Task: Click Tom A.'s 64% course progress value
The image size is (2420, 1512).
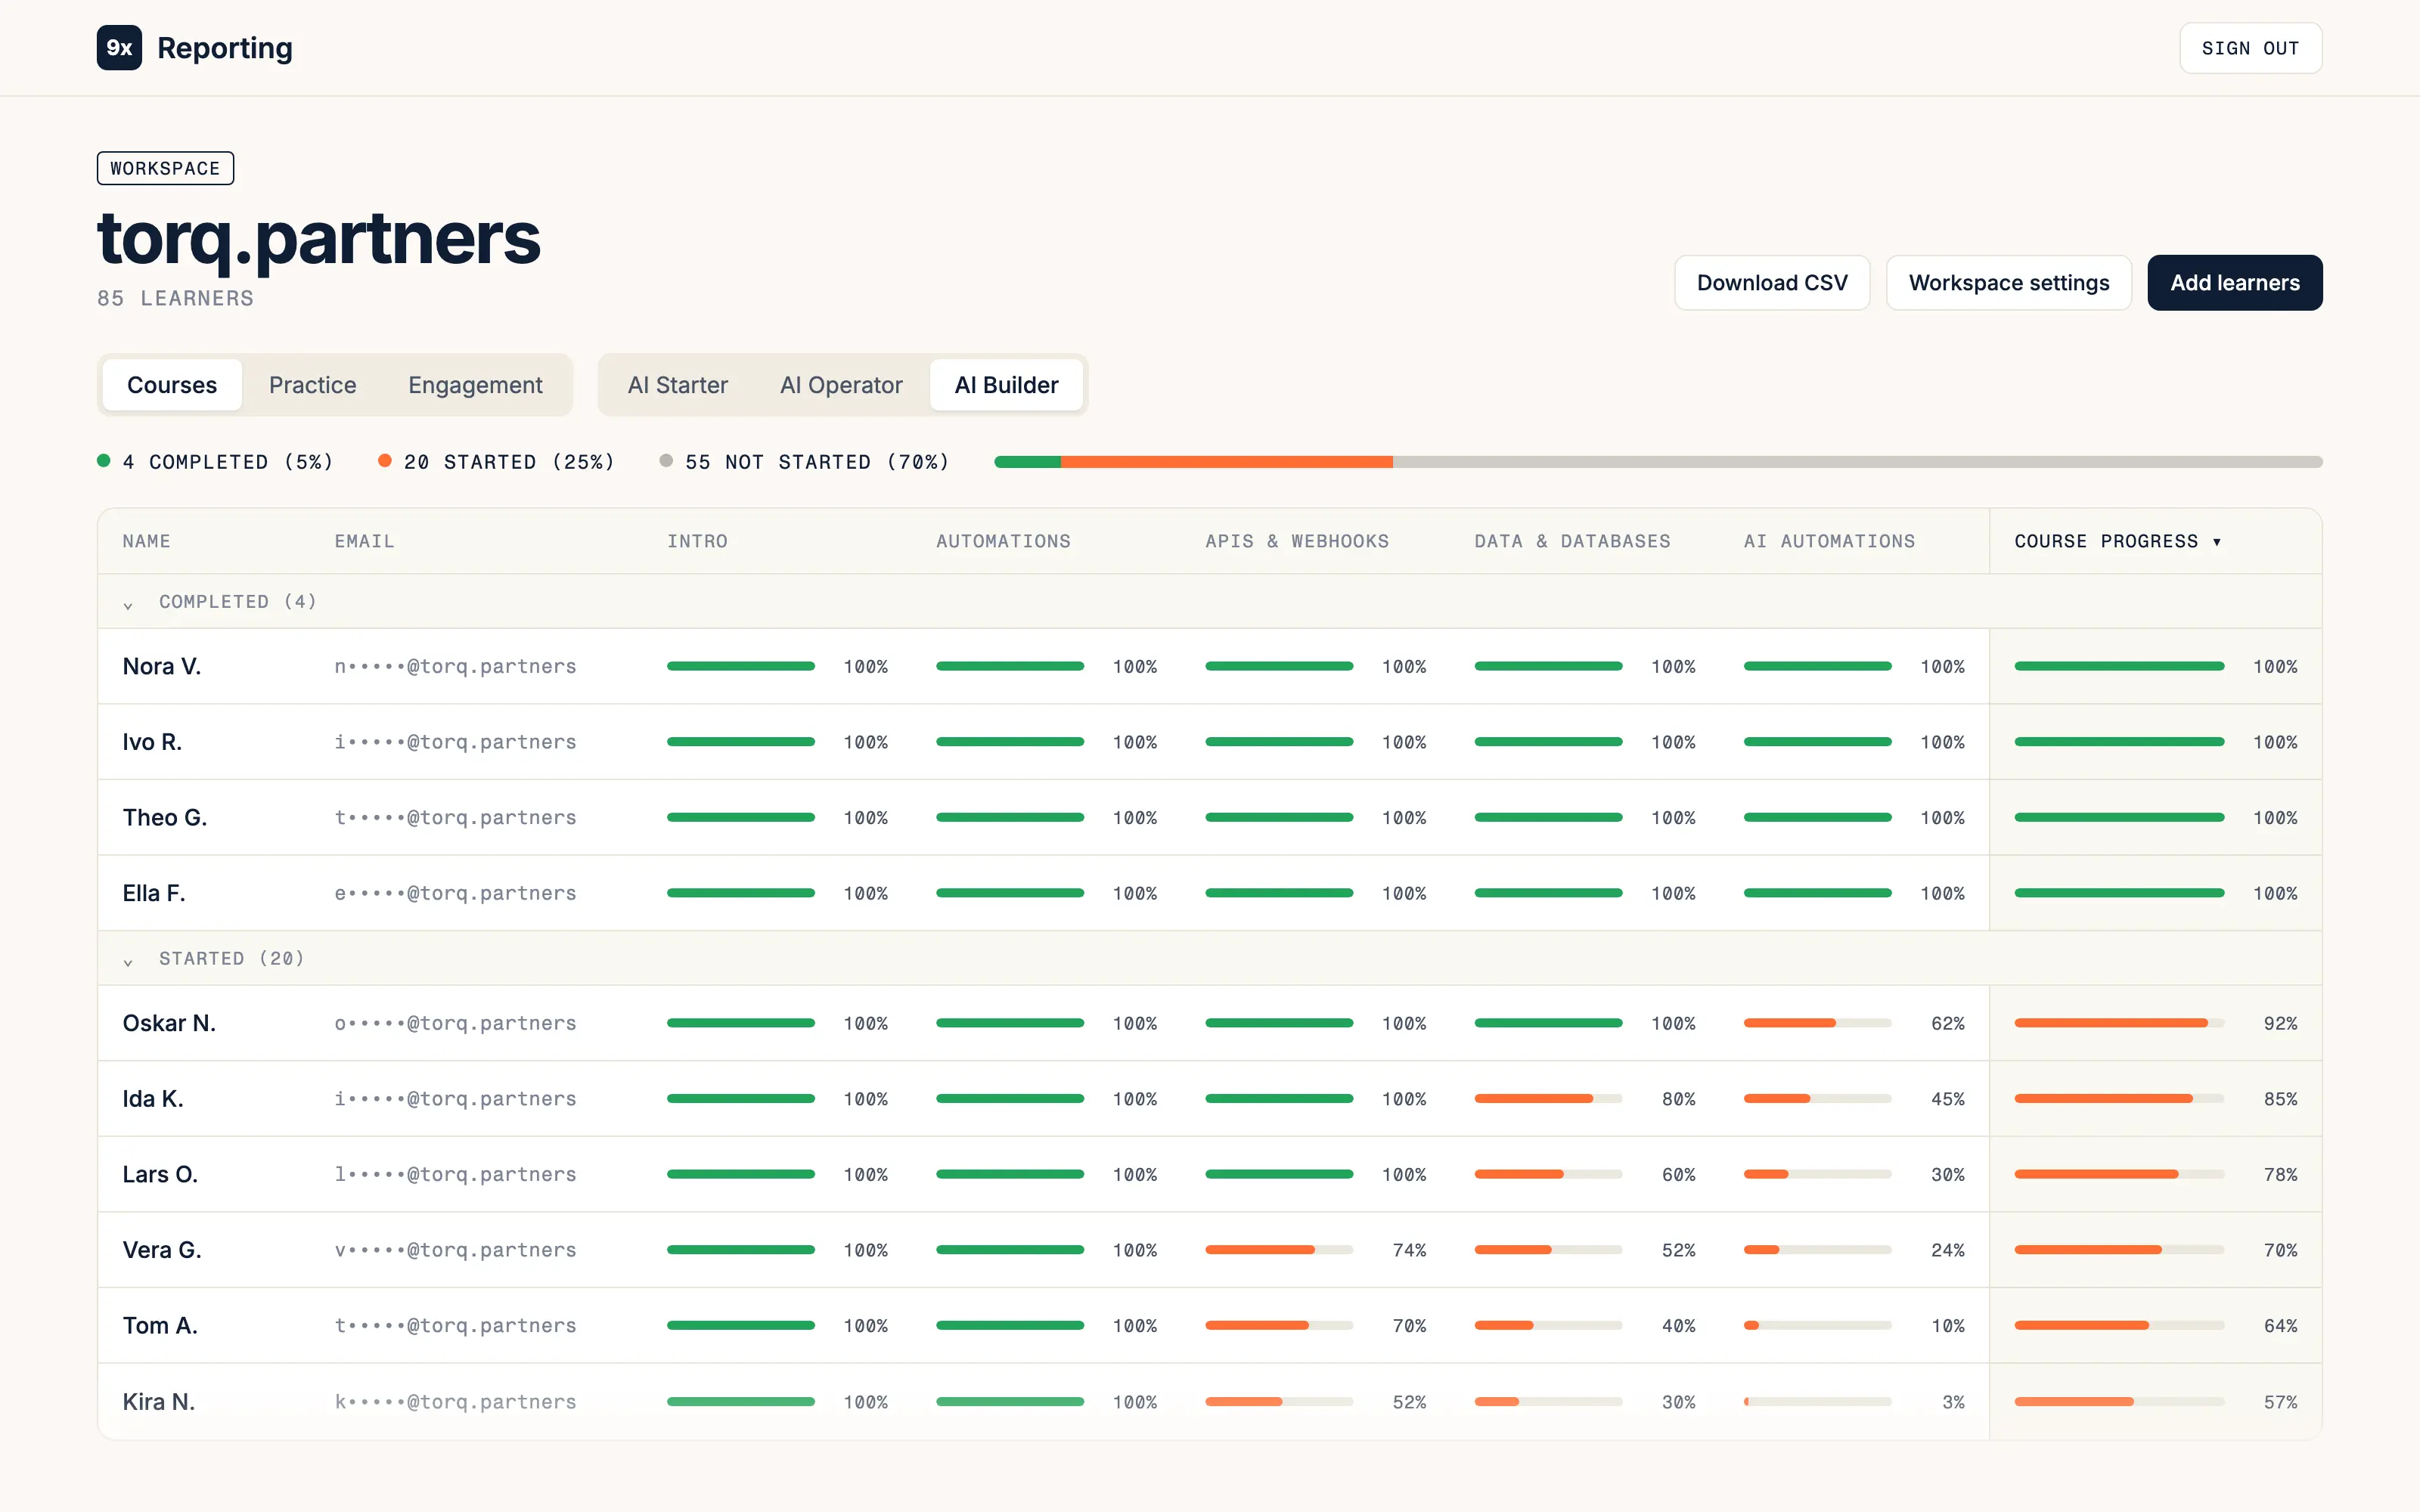Action: coord(2280,1325)
